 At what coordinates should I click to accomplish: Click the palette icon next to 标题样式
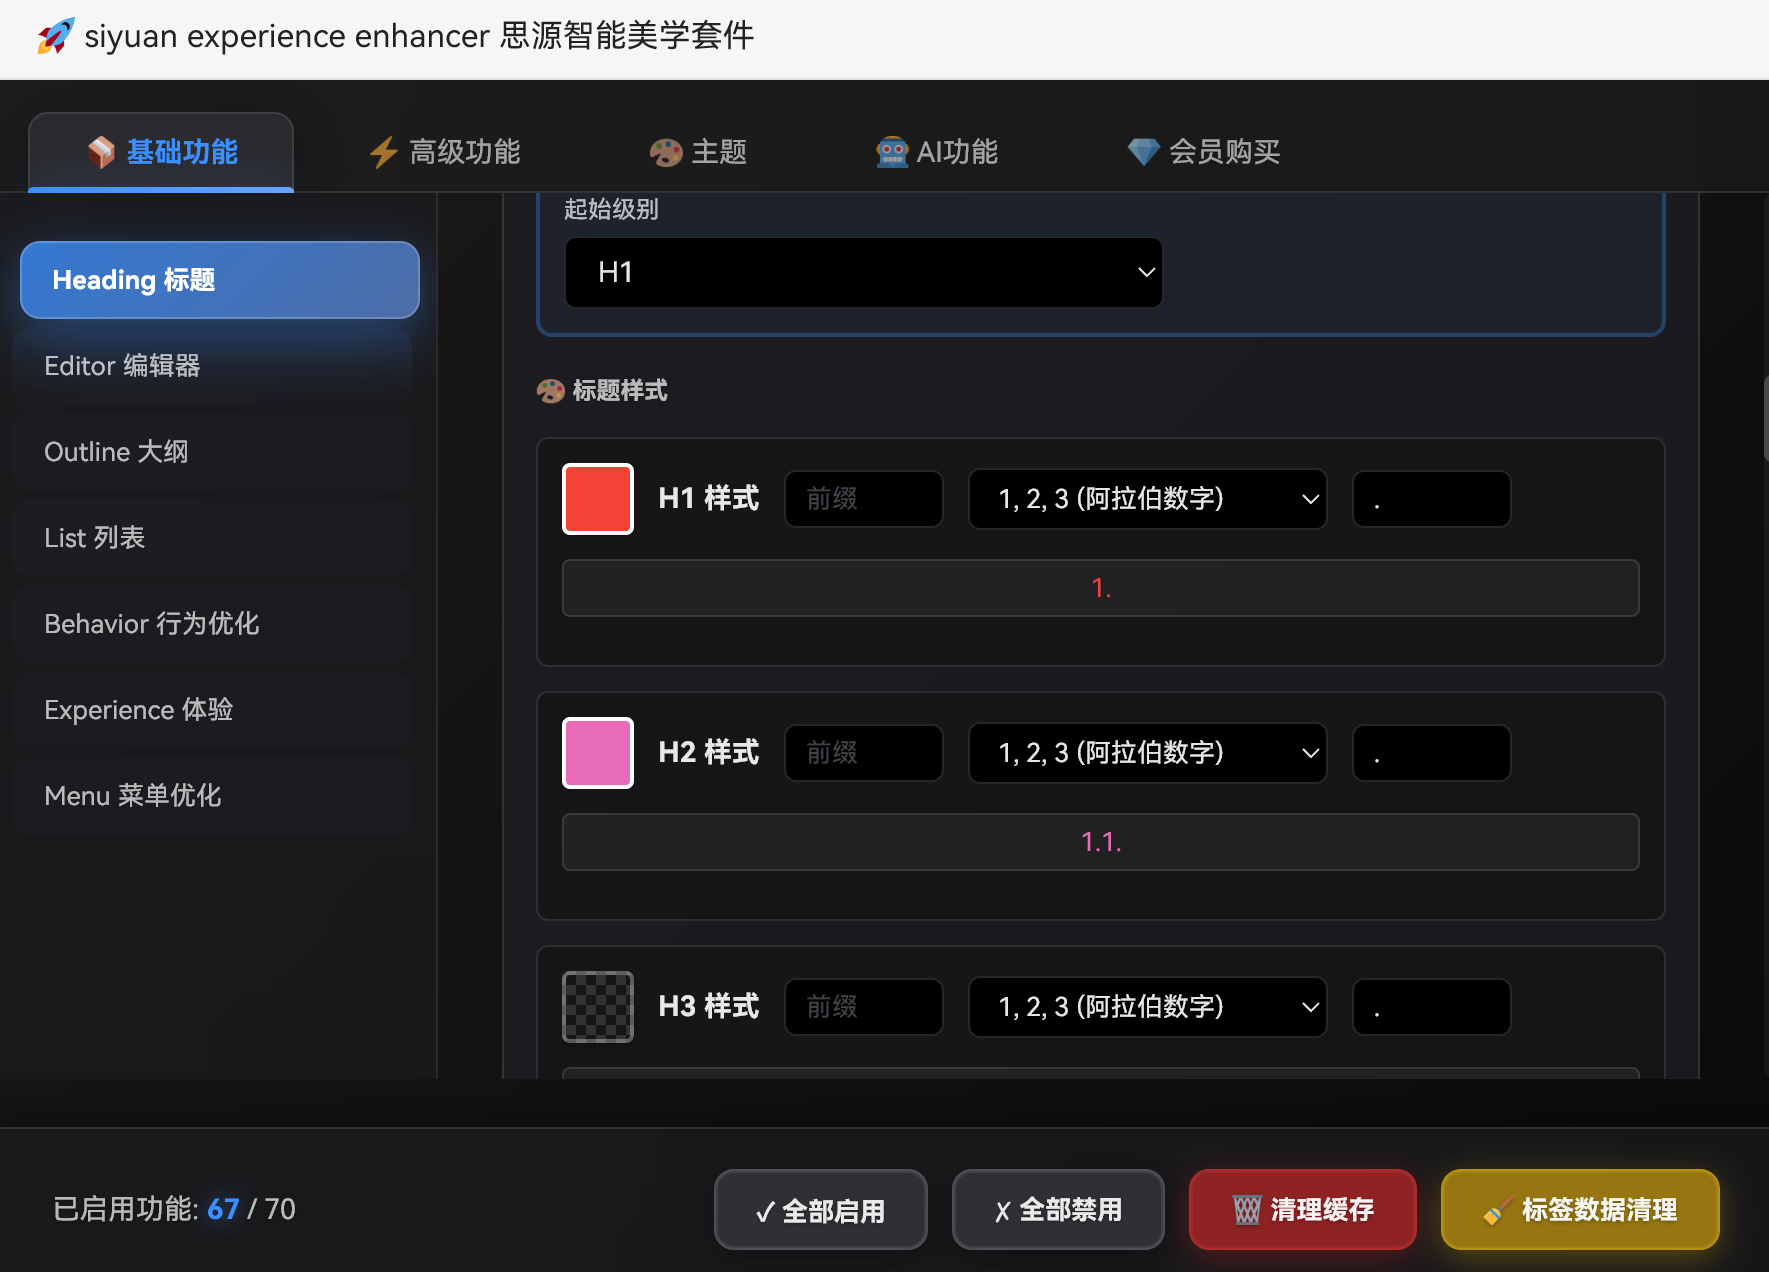point(551,391)
